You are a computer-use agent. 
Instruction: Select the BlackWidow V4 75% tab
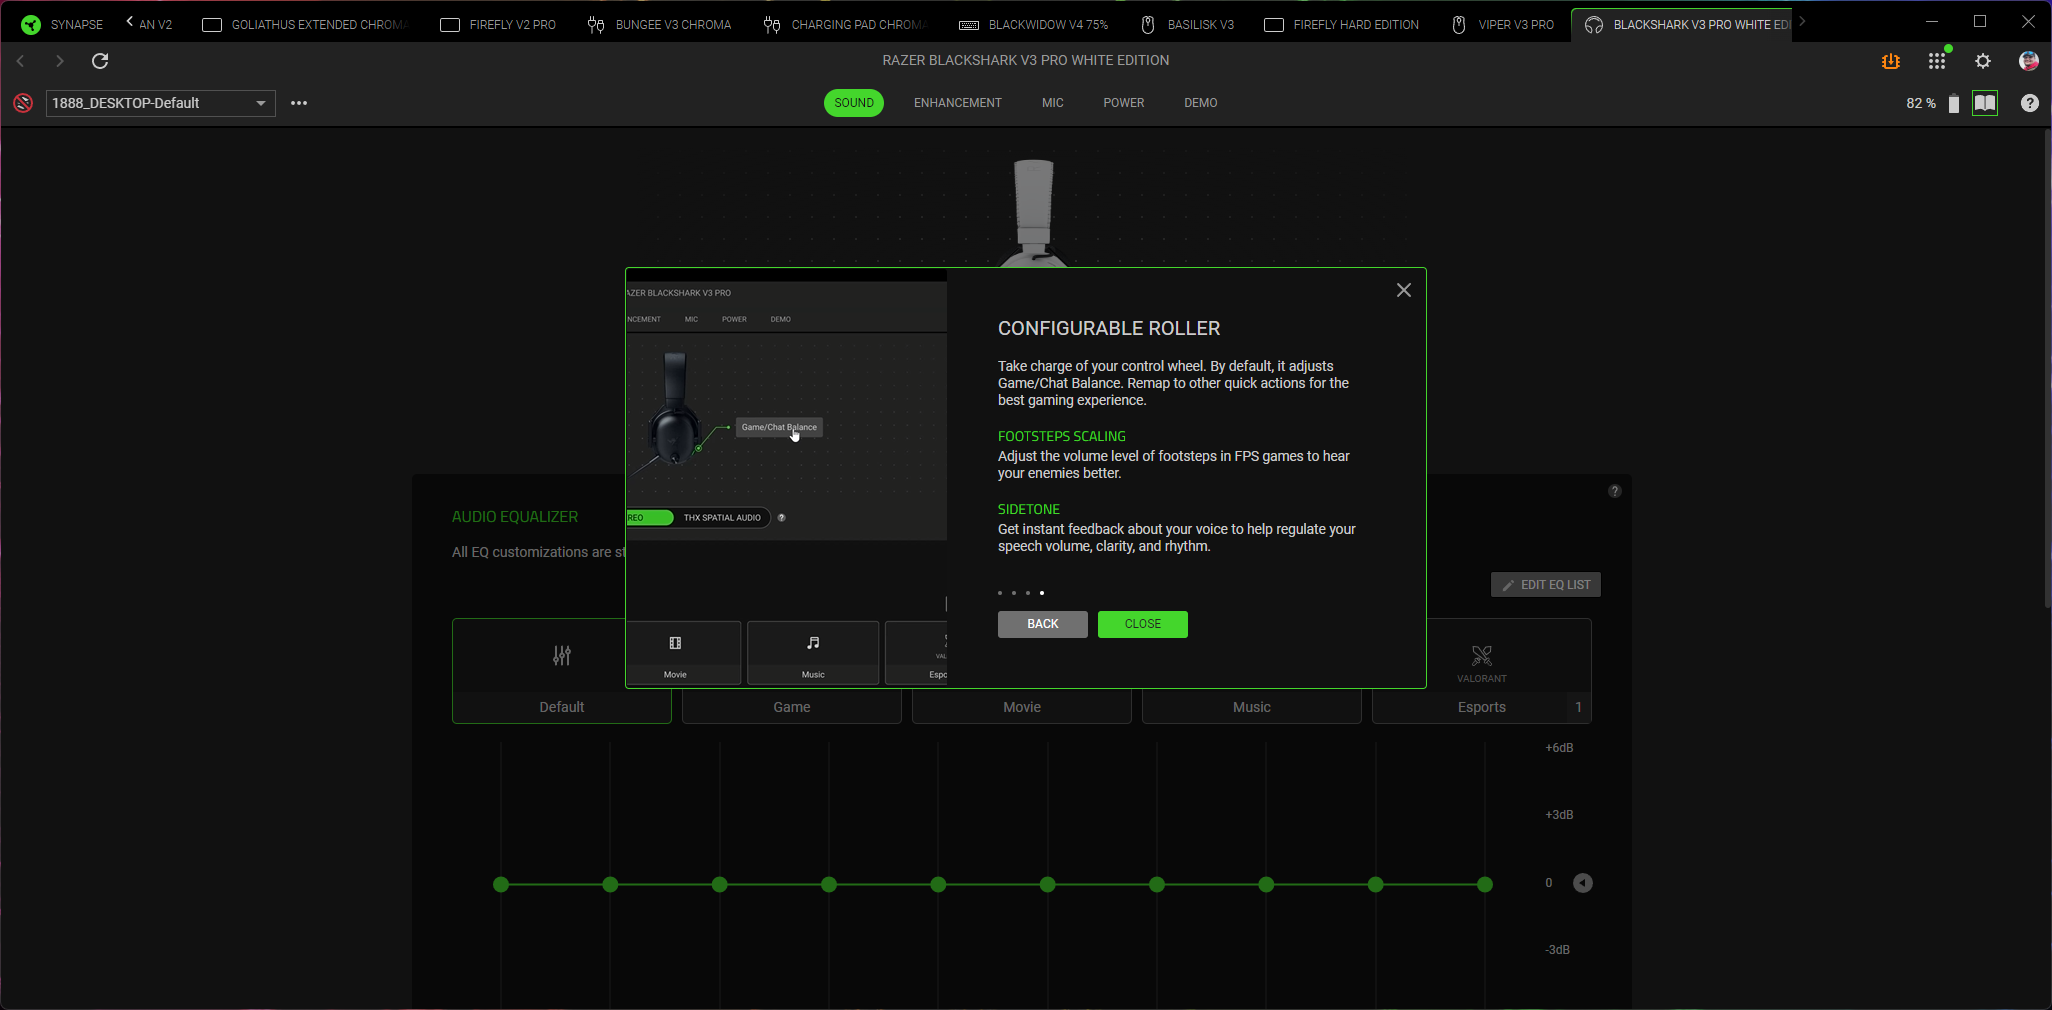[x=1033, y=24]
